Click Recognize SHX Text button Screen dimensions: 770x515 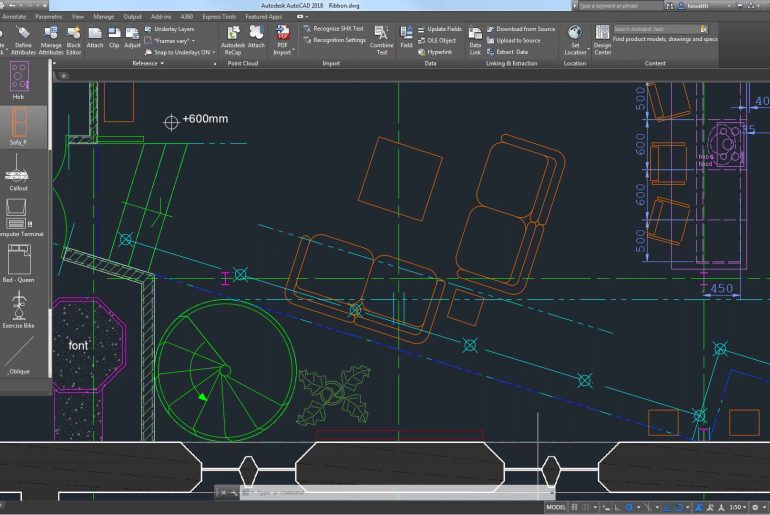(338, 29)
